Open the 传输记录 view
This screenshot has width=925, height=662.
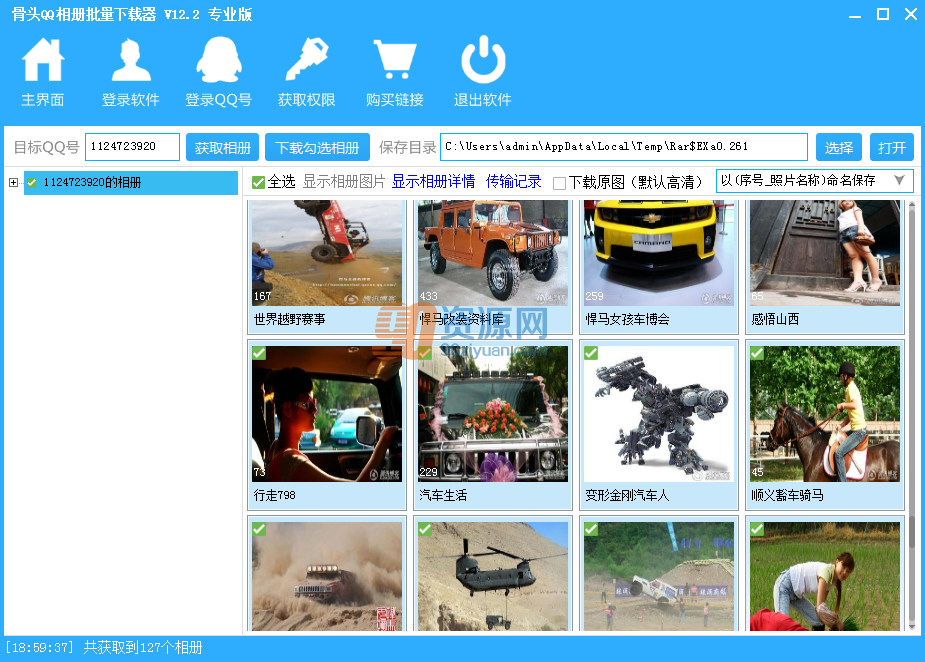click(x=513, y=182)
